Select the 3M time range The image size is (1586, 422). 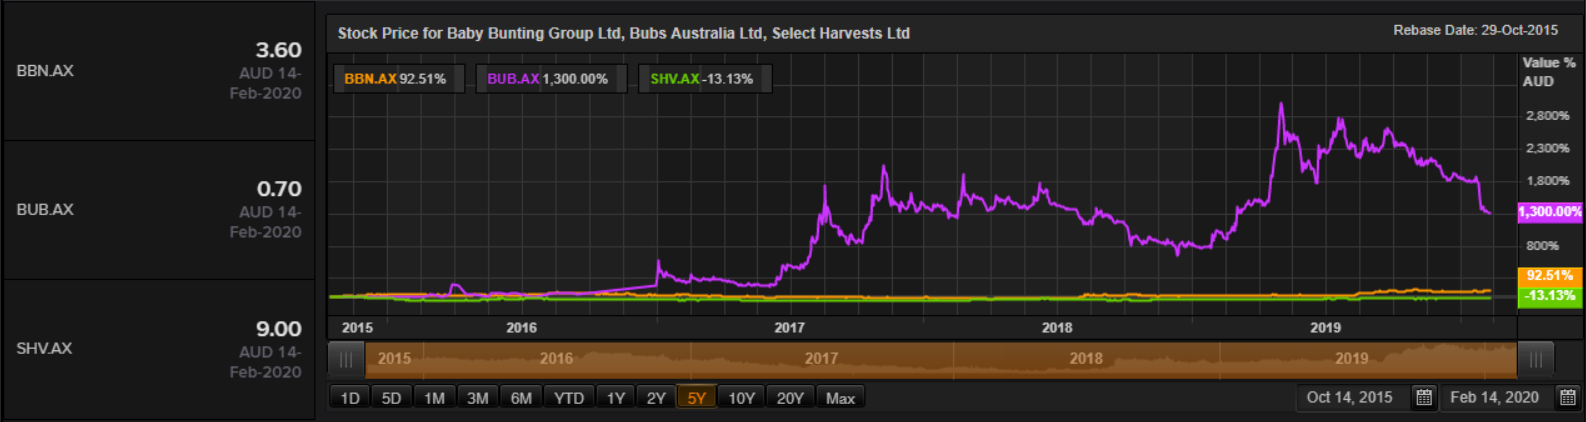478,398
